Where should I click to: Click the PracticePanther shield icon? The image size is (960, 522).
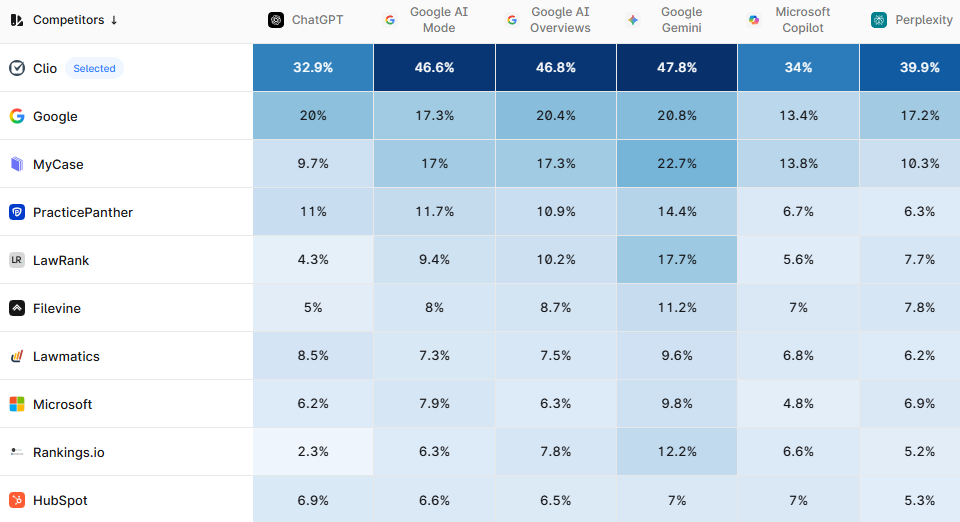click(17, 212)
